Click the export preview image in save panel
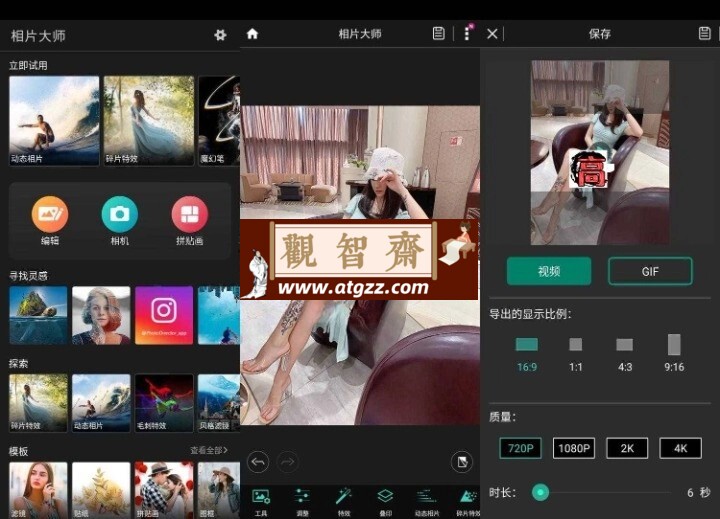The height and width of the screenshot is (519, 720). pos(600,152)
